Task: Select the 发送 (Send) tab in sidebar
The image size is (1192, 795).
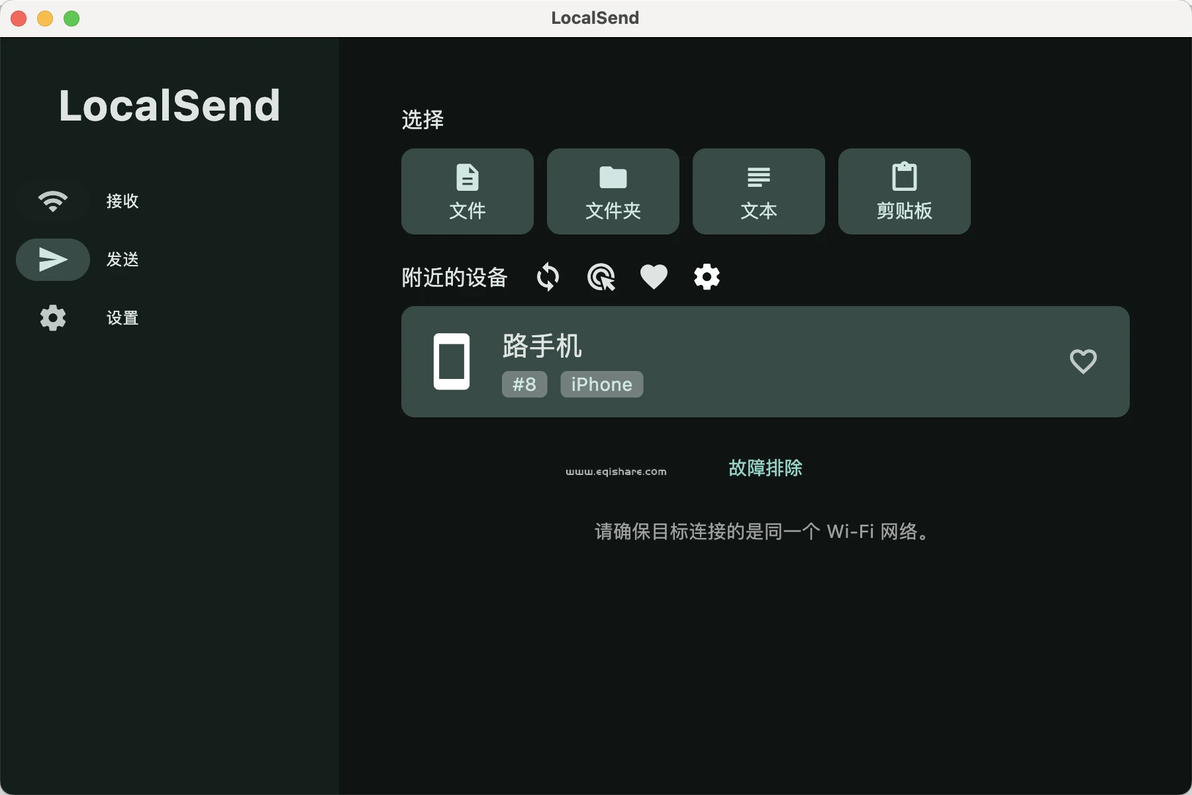Action: (x=88, y=259)
